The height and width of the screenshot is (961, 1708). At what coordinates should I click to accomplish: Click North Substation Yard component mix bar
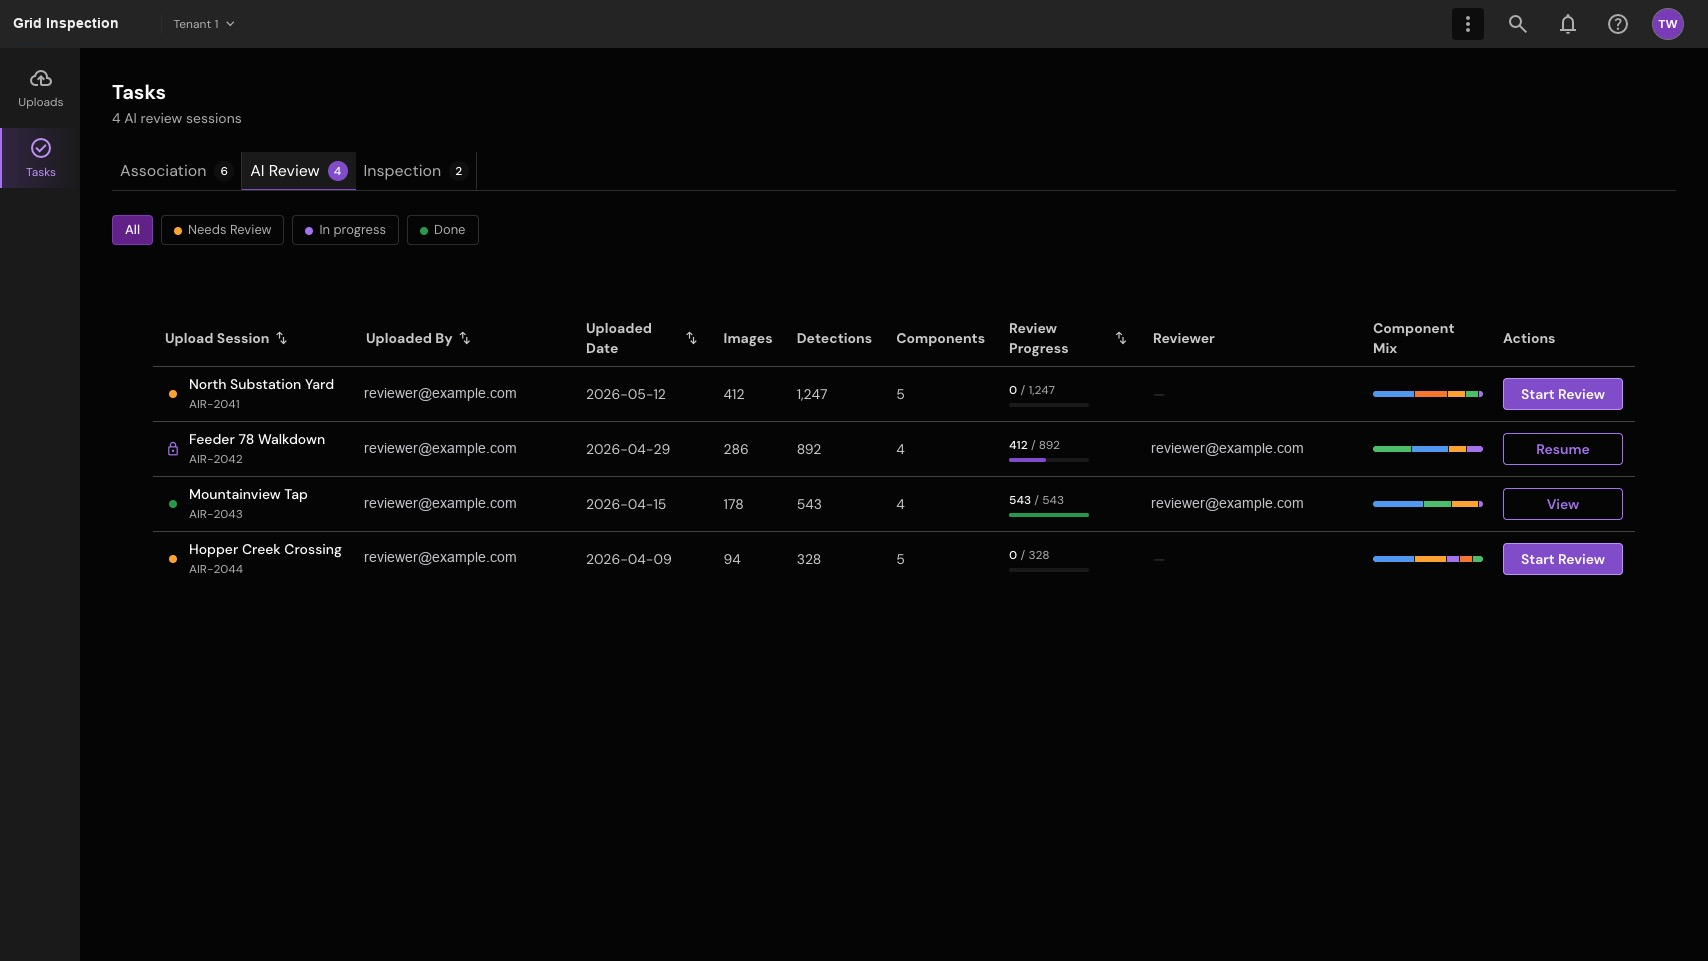[1428, 394]
